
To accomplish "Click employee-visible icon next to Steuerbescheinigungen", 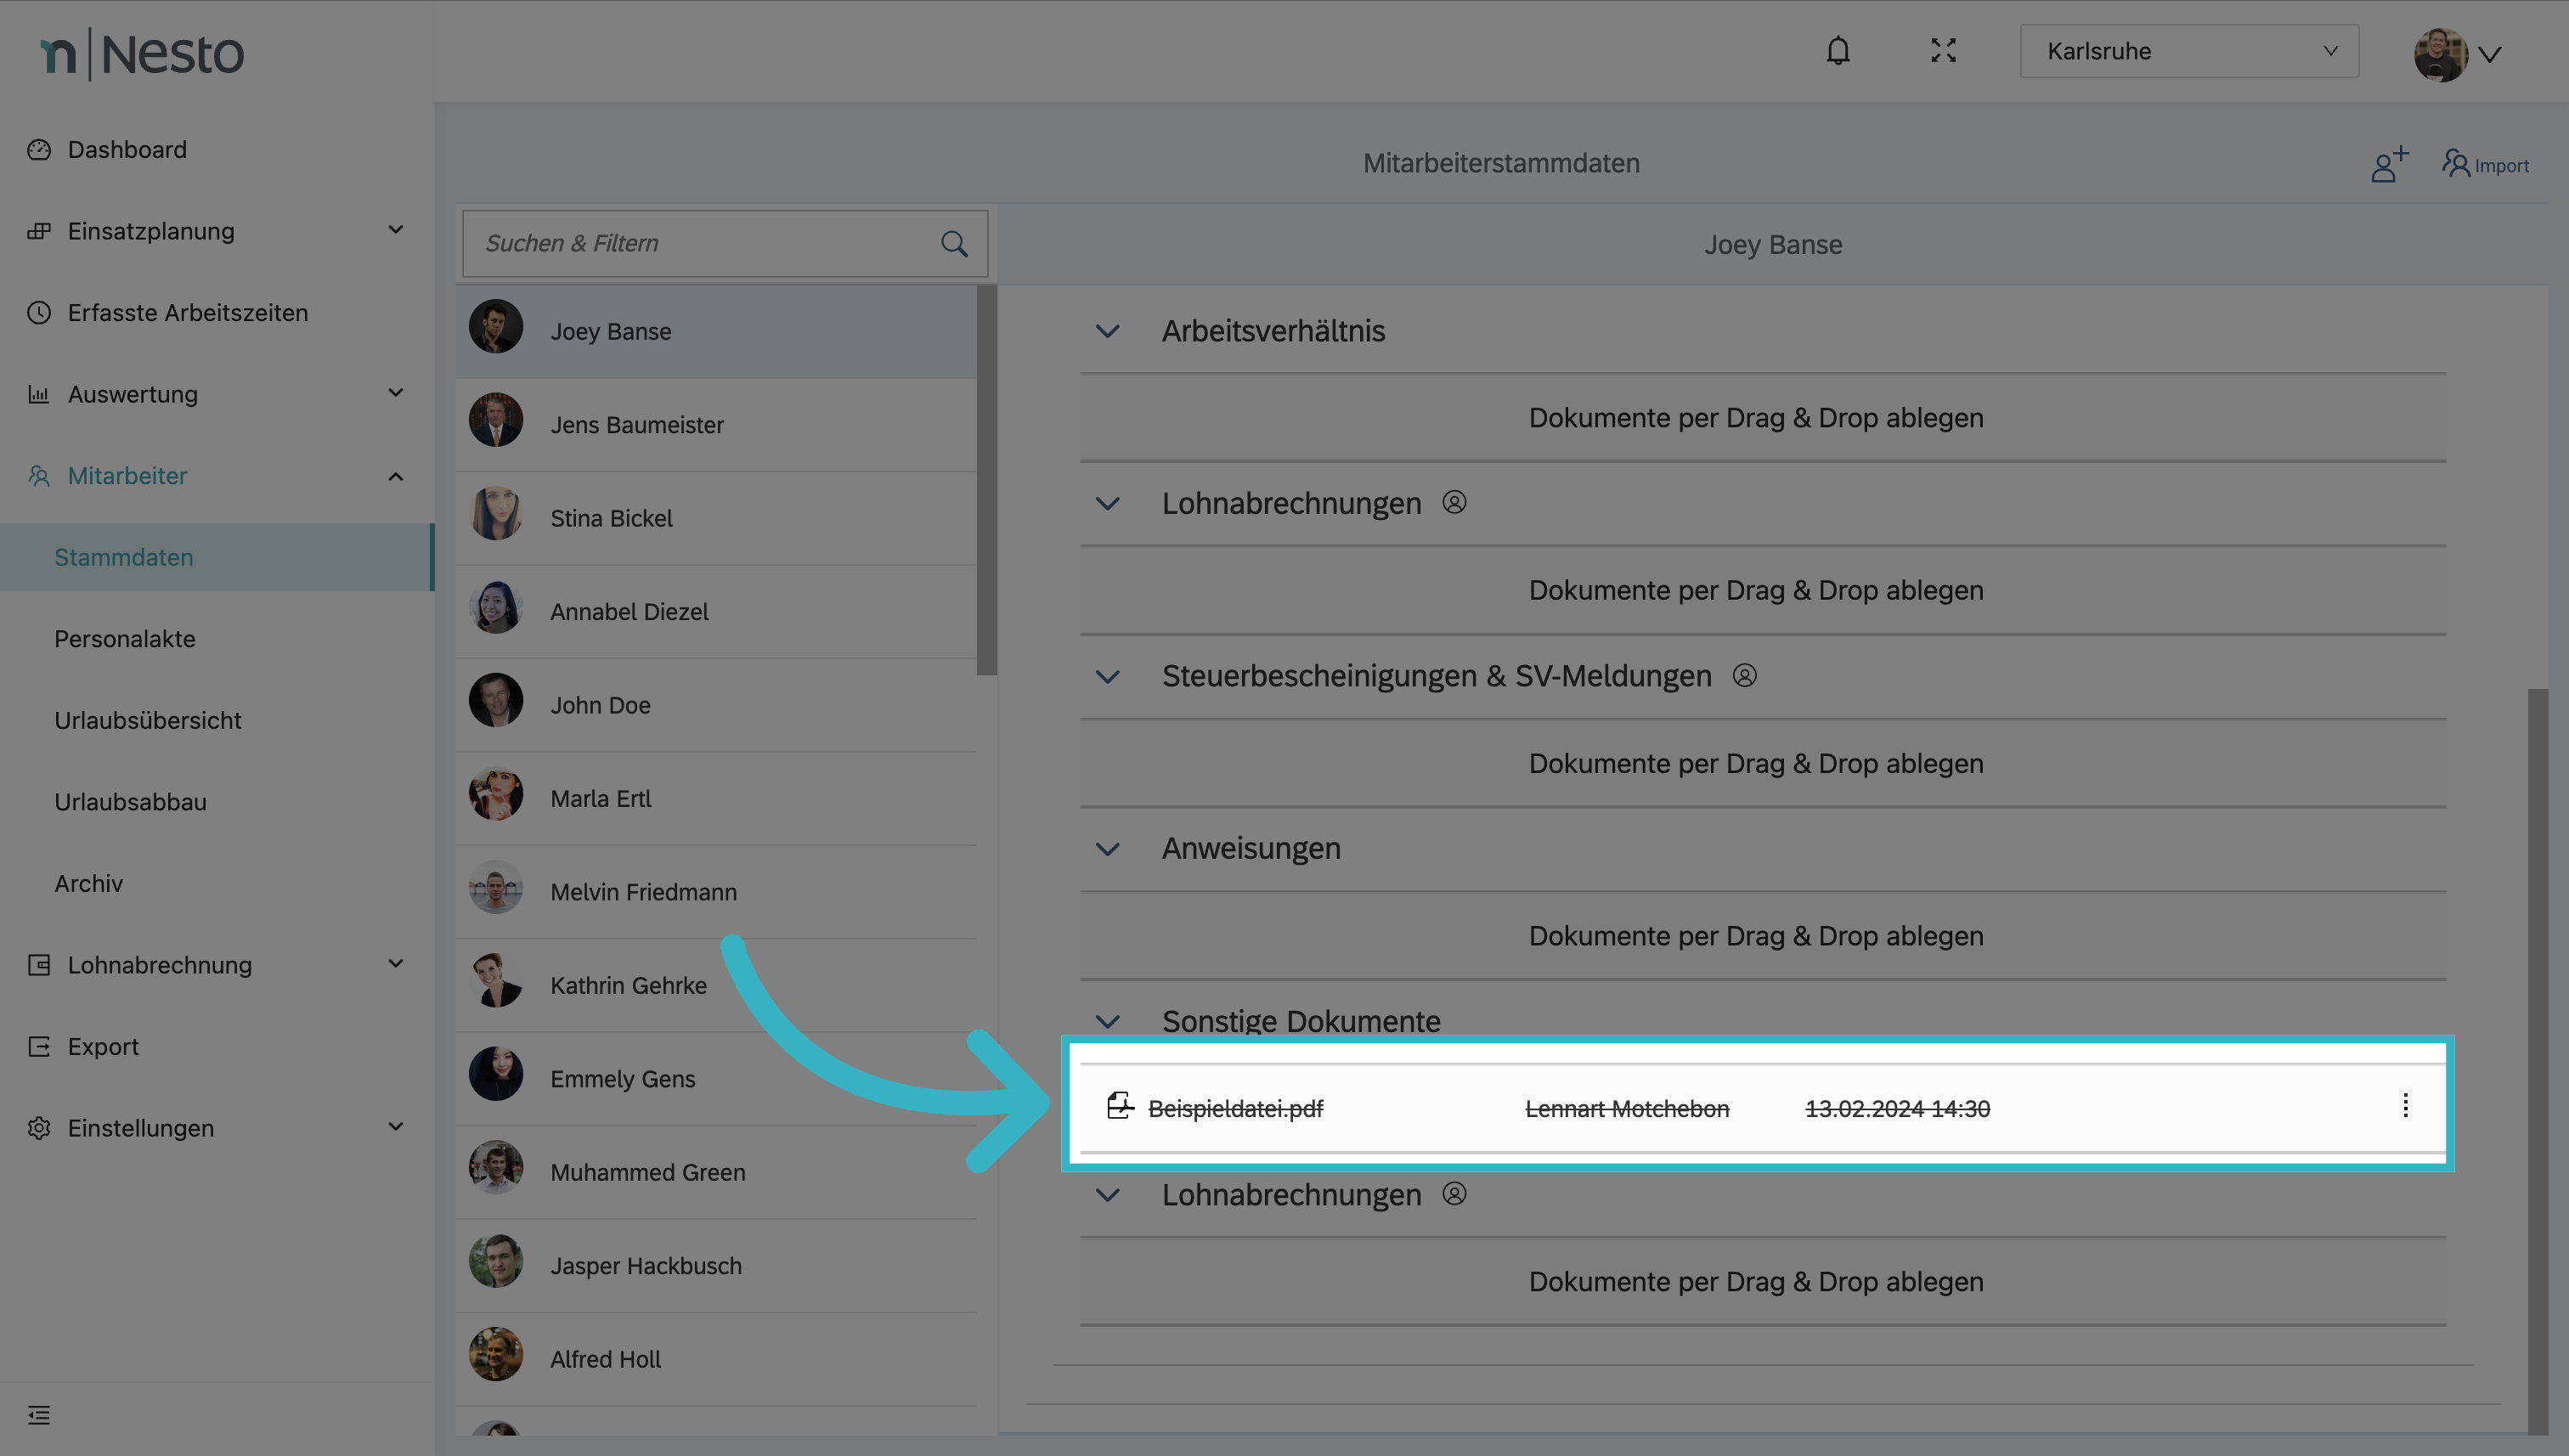I will click(1744, 676).
